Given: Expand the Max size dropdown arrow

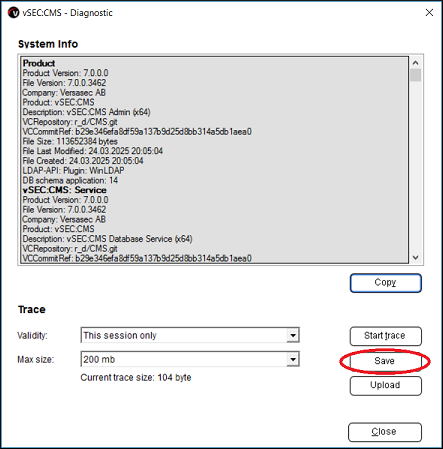Looking at the screenshot, I should [293, 359].
